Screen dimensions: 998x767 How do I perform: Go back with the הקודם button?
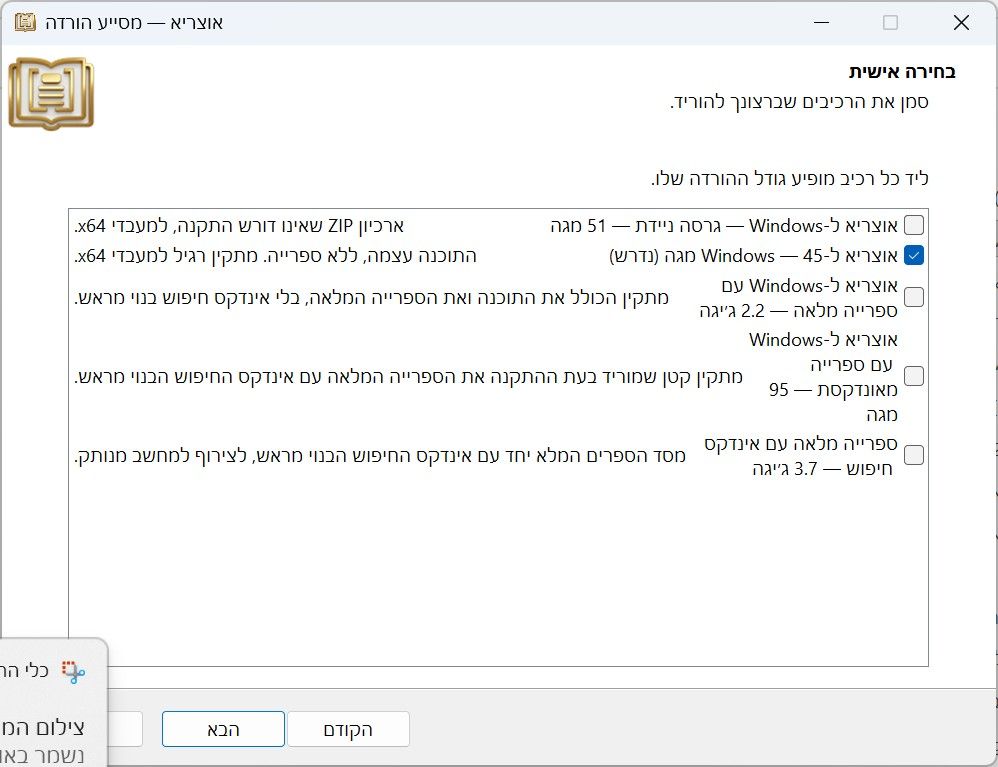[x=348, y=729]
